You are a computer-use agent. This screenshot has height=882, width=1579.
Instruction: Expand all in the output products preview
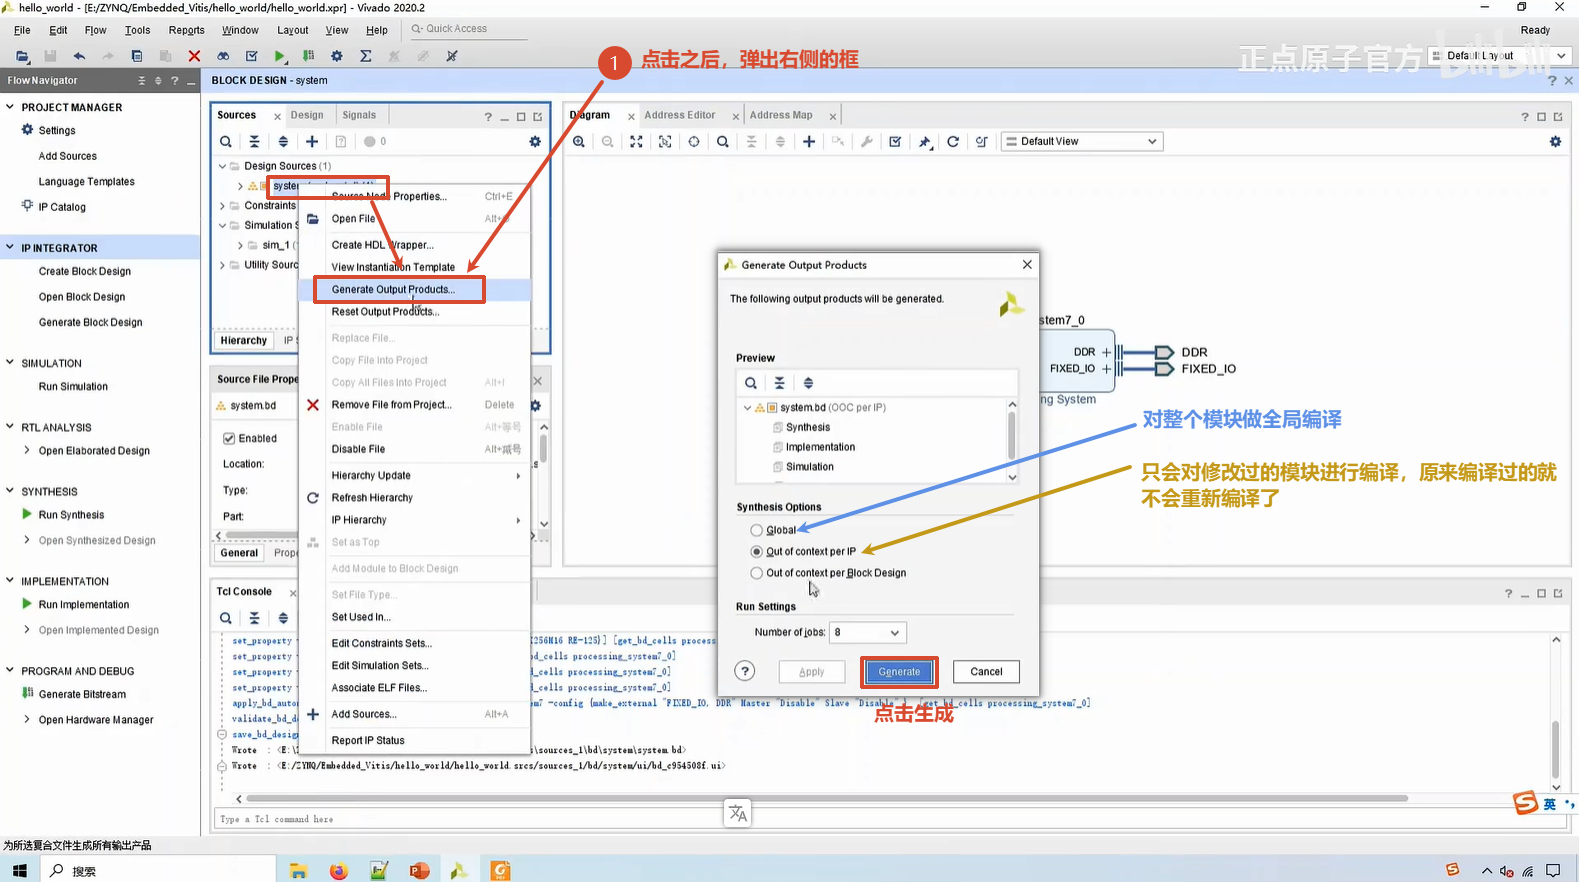click(x=808, y=383)
